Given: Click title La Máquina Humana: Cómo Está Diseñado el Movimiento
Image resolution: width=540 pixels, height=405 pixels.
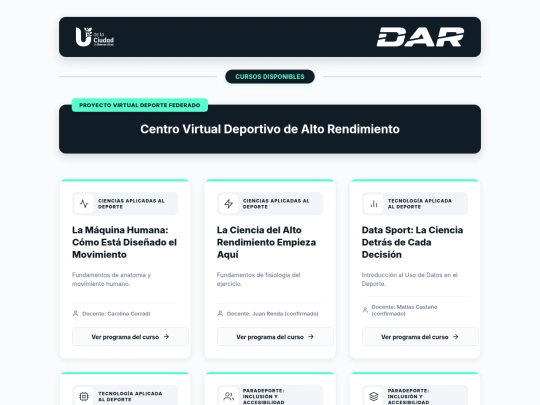Looking at the screenshot, I should point(124,242).
